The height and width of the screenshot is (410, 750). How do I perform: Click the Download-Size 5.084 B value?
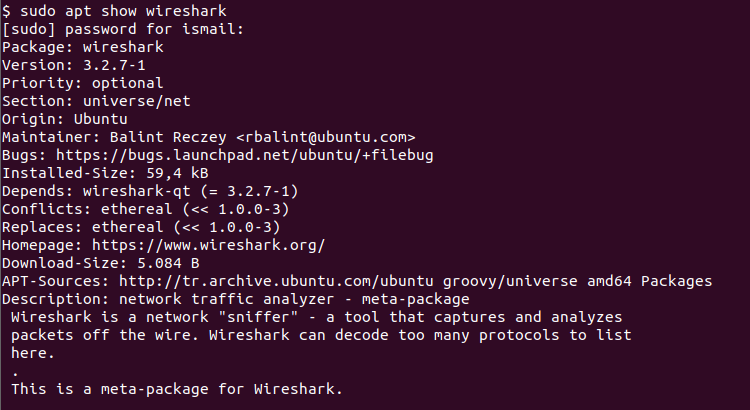168,263
